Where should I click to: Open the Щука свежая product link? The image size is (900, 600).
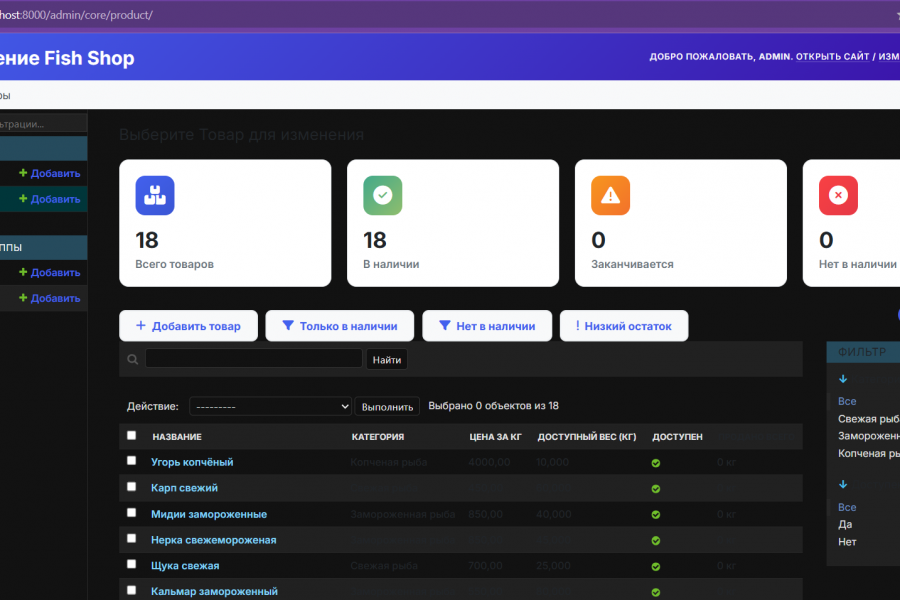pos(185,566)
